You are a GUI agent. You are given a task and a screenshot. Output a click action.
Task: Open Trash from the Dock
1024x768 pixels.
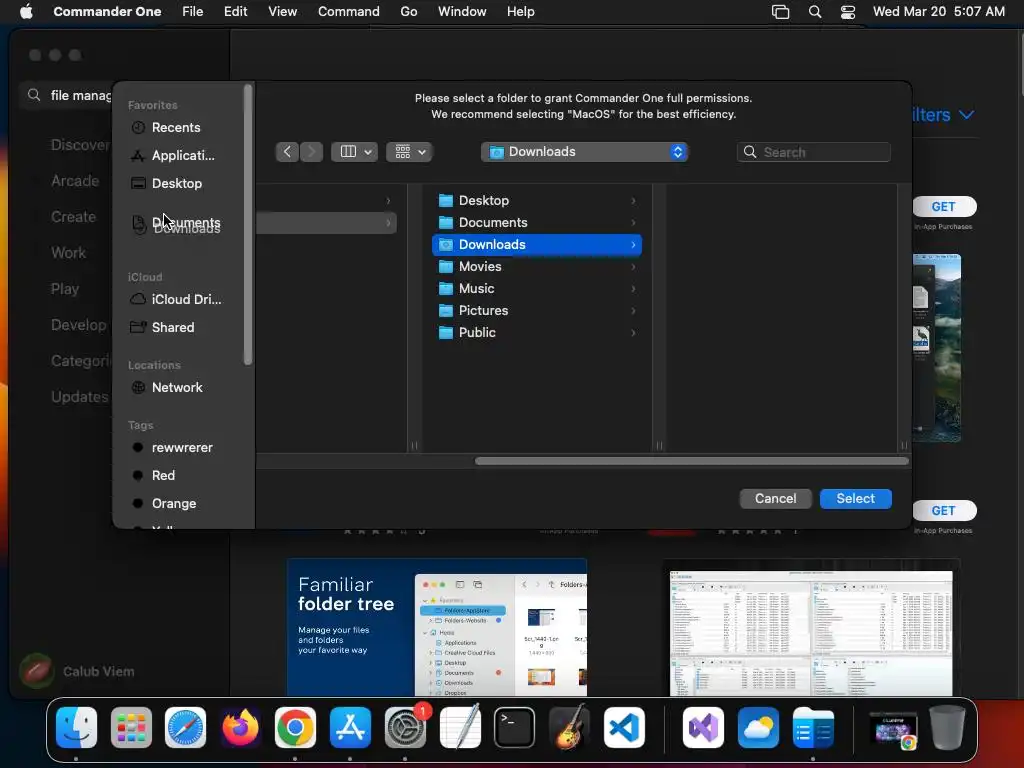click(x=947, y=727)
